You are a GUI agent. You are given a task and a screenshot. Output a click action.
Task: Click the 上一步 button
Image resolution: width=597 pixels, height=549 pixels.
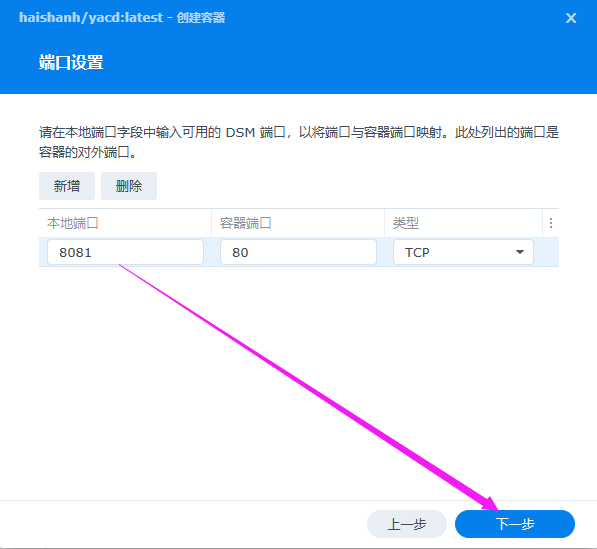pyautogui.click(x=407, y=524)
